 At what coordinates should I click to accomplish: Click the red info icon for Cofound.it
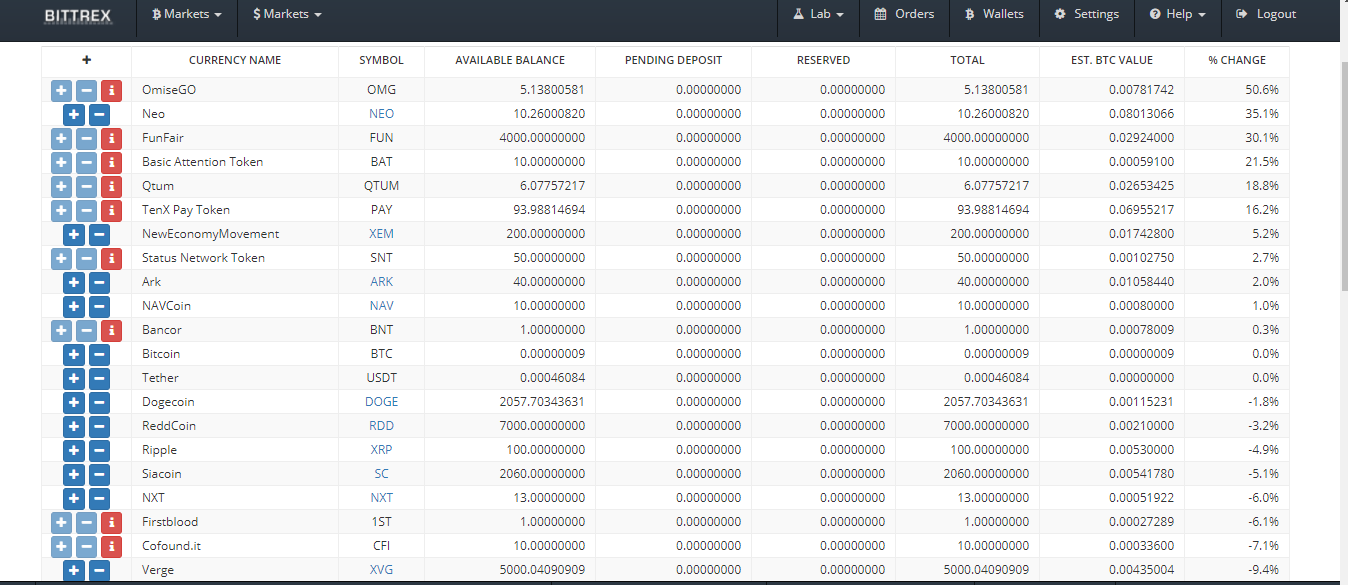point(112,546)
